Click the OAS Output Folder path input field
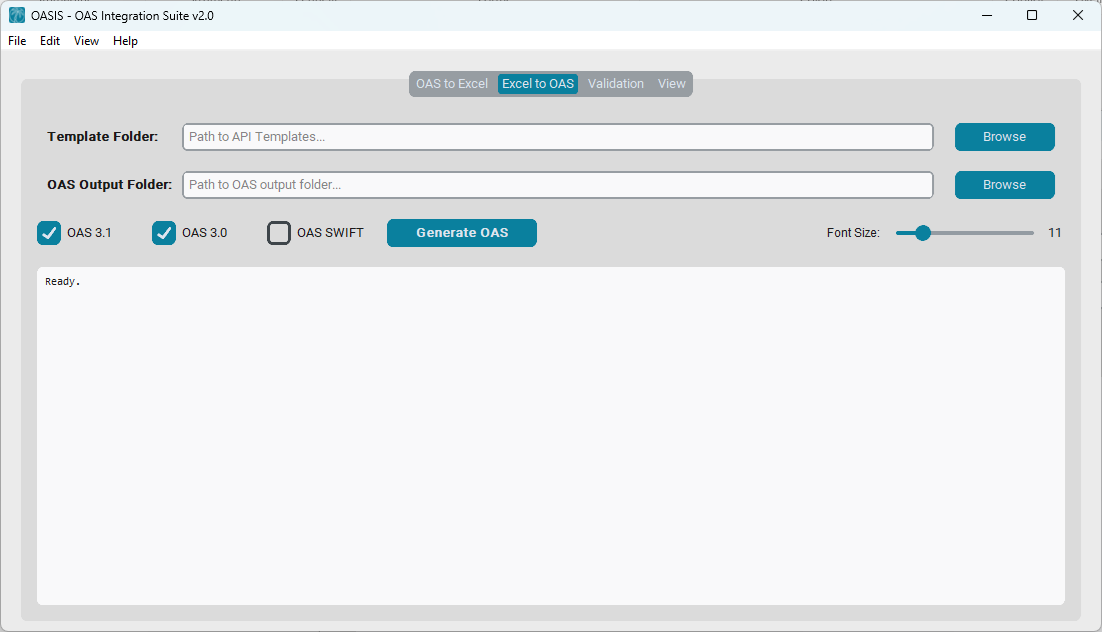This screenshot has width=1102, height=632. [x=556, y=184]
